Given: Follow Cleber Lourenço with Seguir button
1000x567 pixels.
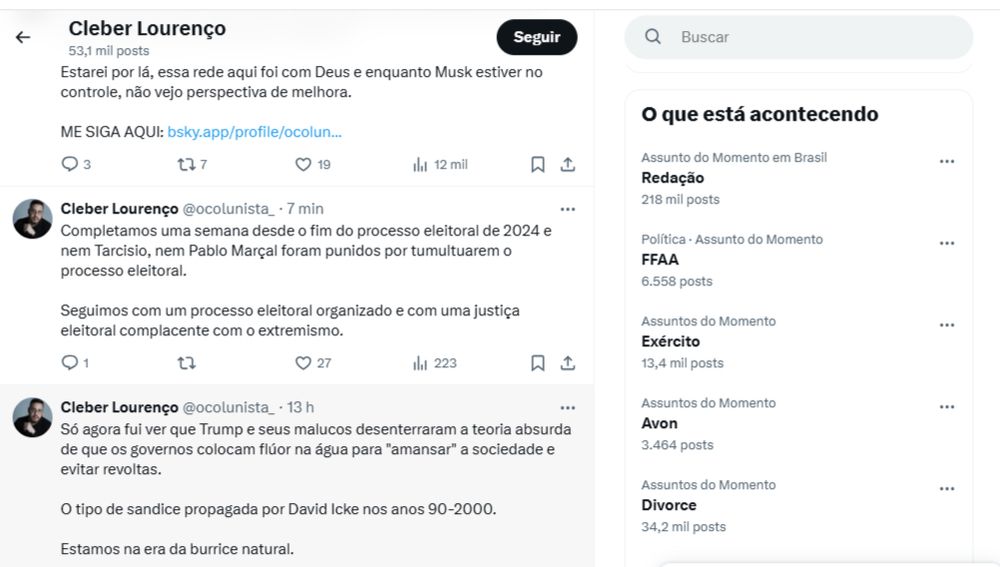Looking at the screenshot, I should 537,37.
